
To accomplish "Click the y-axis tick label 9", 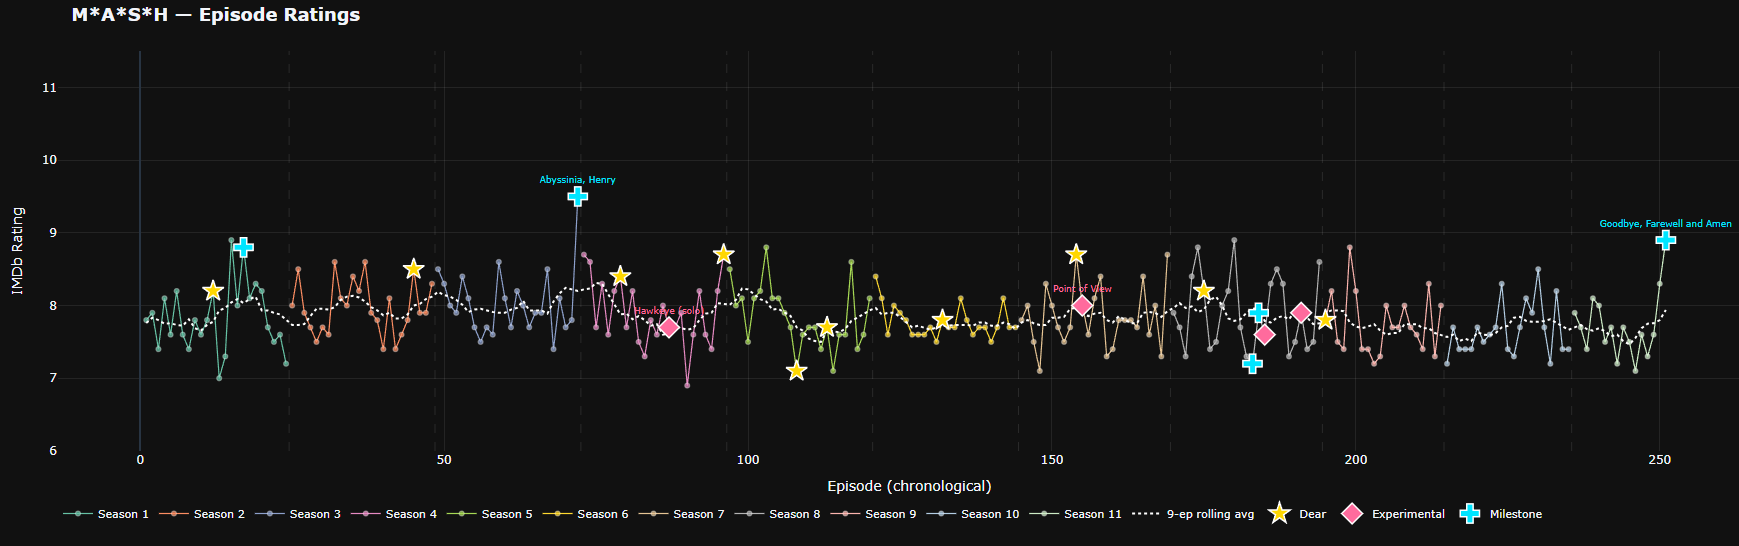I will click(53, 233).
